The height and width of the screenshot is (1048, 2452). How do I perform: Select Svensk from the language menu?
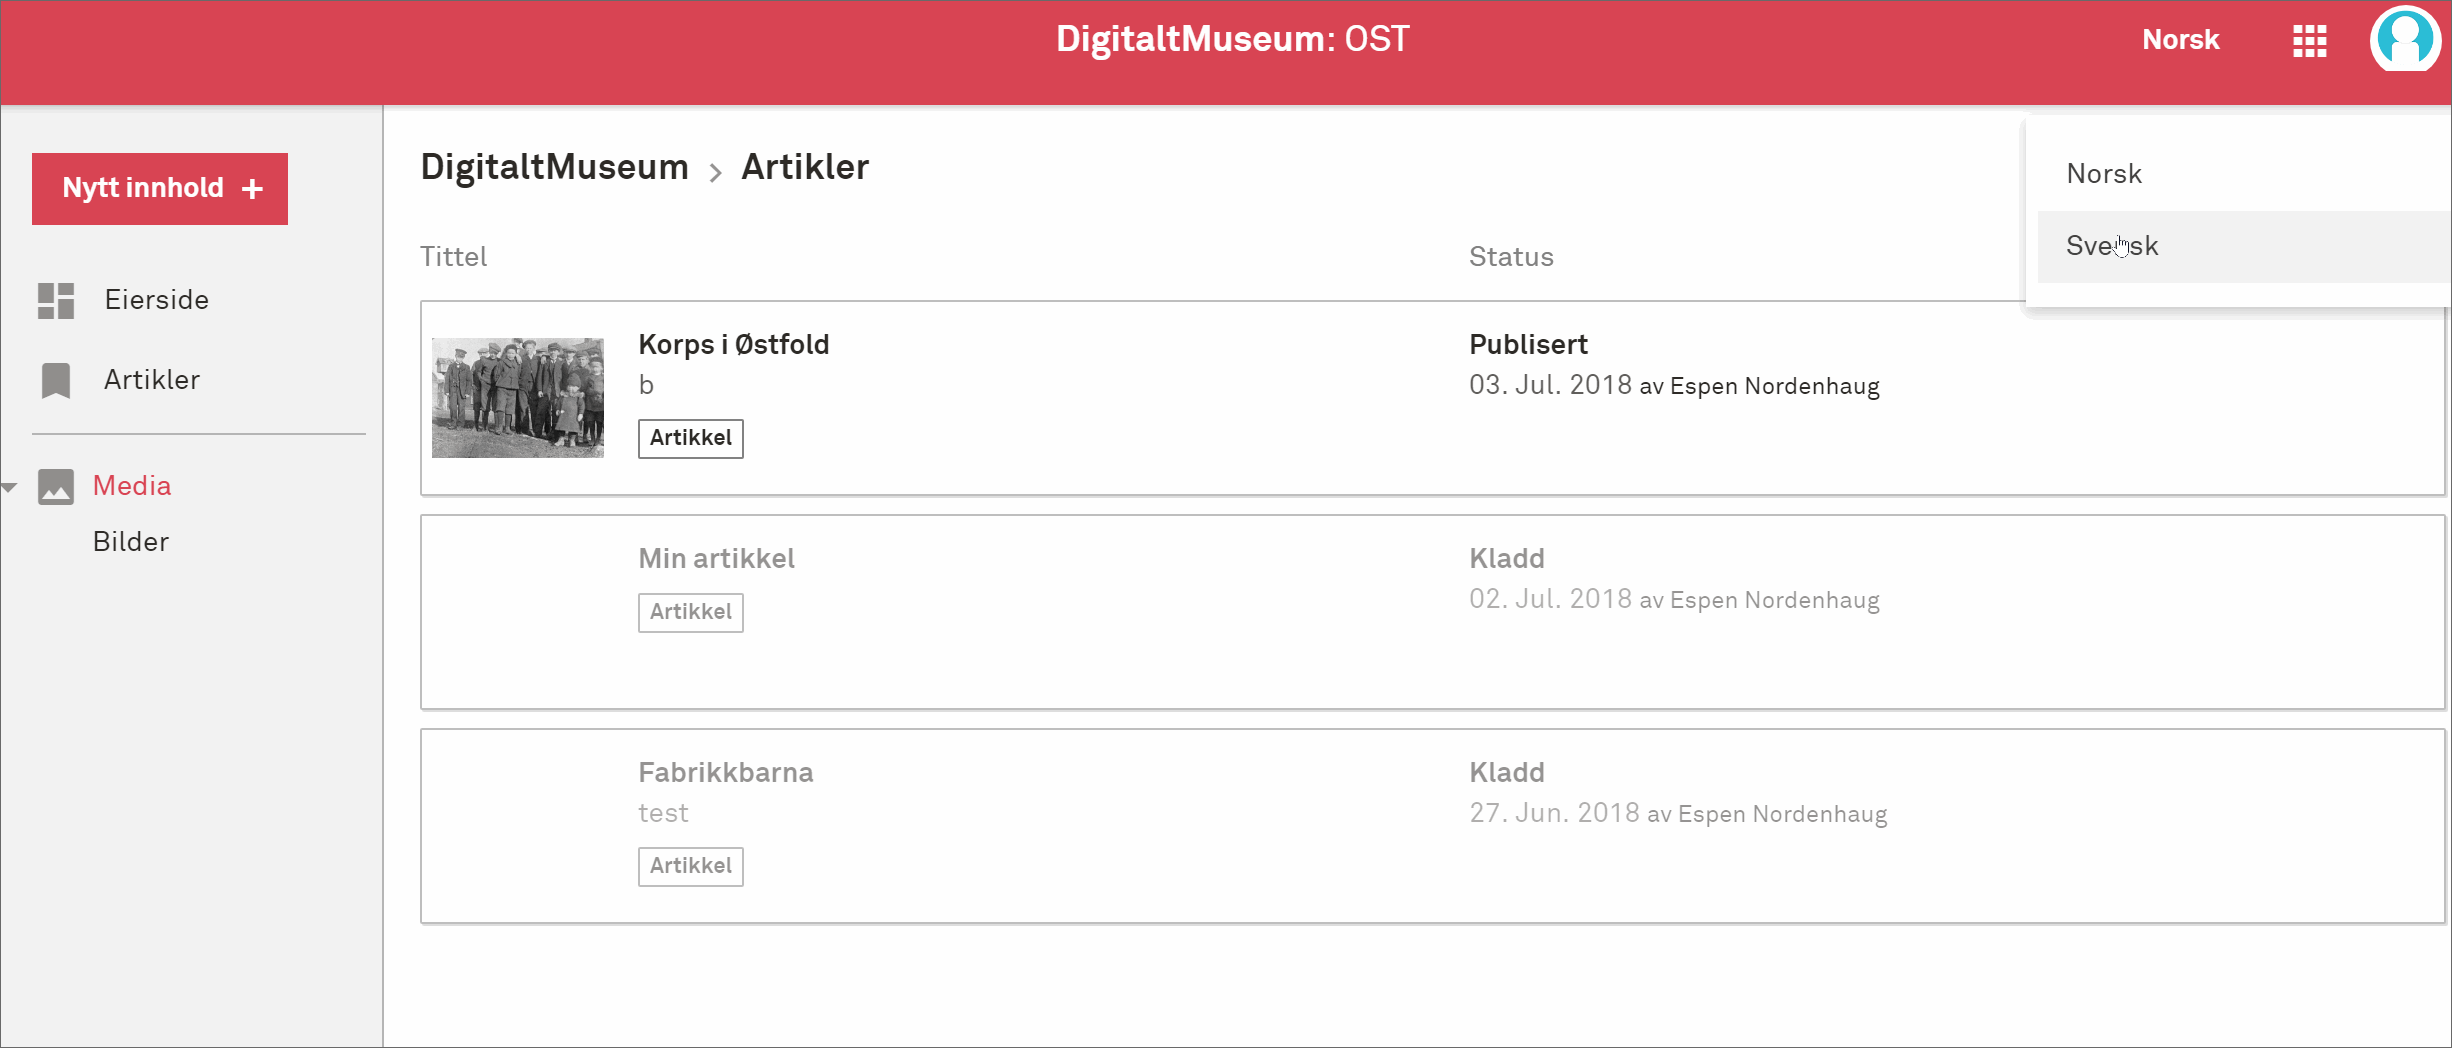(x=2112, y=246)
